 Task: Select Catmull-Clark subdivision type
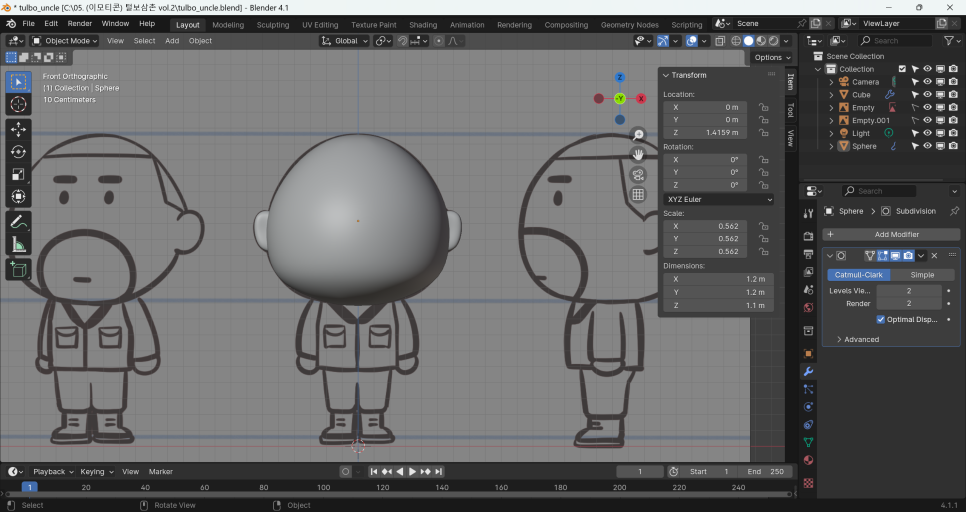(x=858, y=275)
